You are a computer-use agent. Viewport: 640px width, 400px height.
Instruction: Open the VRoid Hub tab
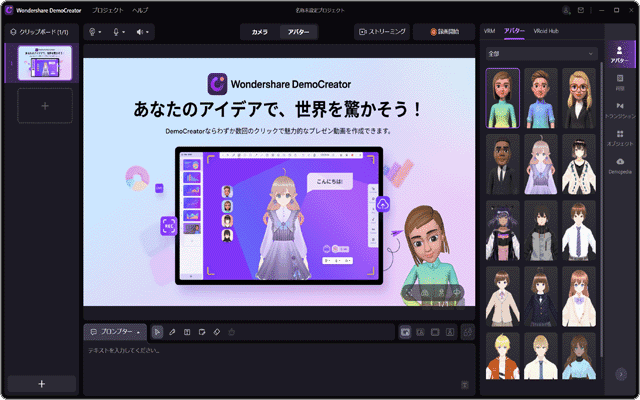coord(546,31)
